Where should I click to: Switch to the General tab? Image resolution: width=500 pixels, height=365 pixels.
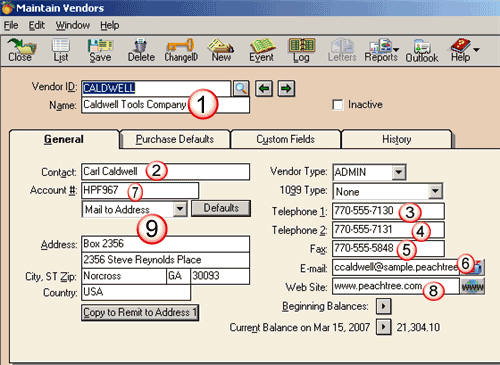[x=64, y=139]
